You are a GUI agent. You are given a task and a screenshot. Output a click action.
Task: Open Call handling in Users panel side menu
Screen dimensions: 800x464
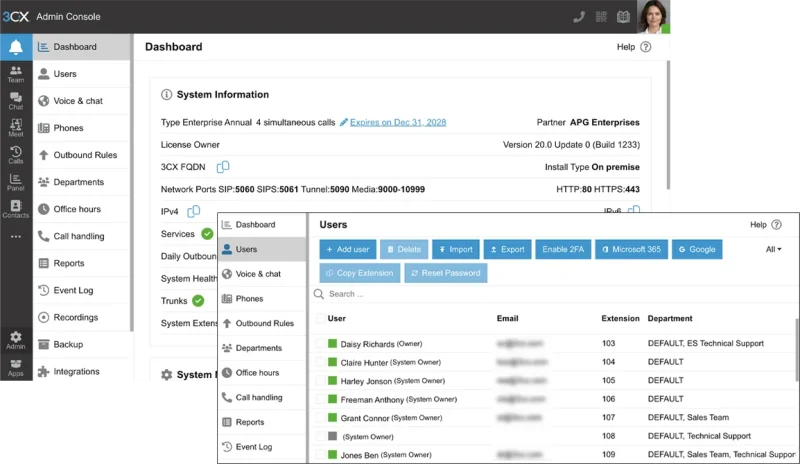click(x=263, y=398)
